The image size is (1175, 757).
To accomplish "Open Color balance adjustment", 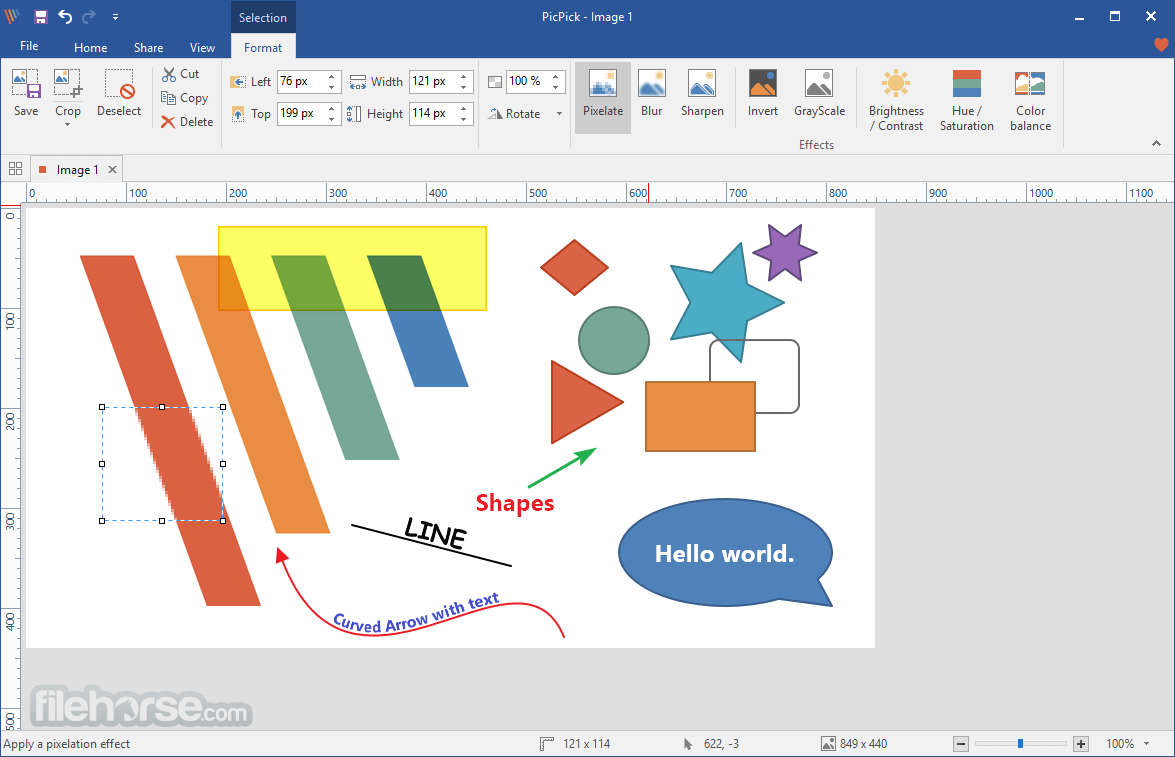I will [x=1030, y=100].
